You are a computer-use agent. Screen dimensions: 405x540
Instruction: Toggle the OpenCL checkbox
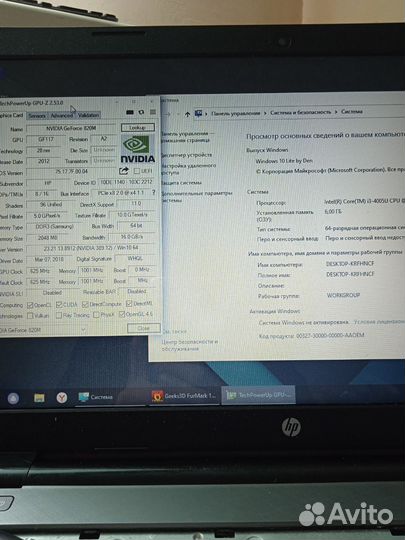click(x=30, y=305)
